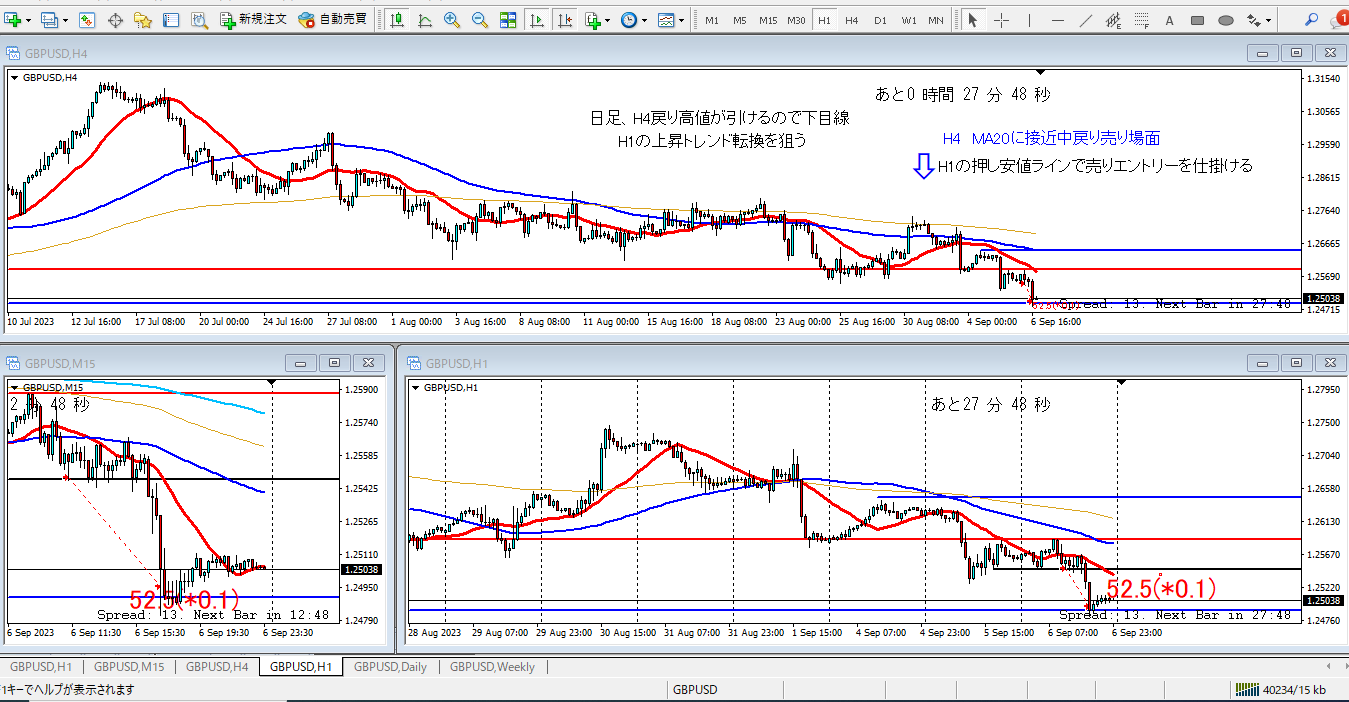The width and height of the screenshot is (1349, 702).
Task: Tile the chart windows icon
Action: coord(508,20)
